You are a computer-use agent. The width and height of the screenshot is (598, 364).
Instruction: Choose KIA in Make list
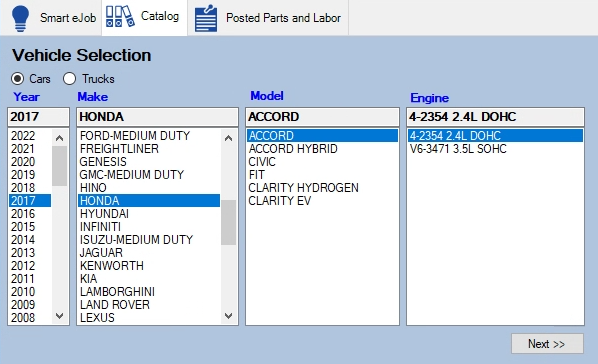coord(149,279)
